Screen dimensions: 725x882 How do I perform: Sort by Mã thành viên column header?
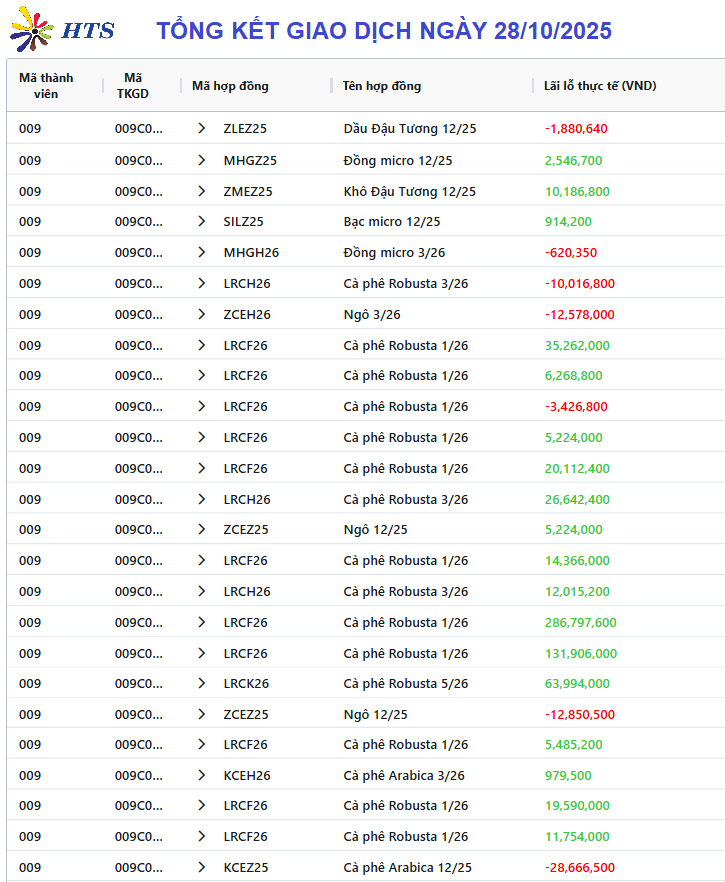[46, 85]
